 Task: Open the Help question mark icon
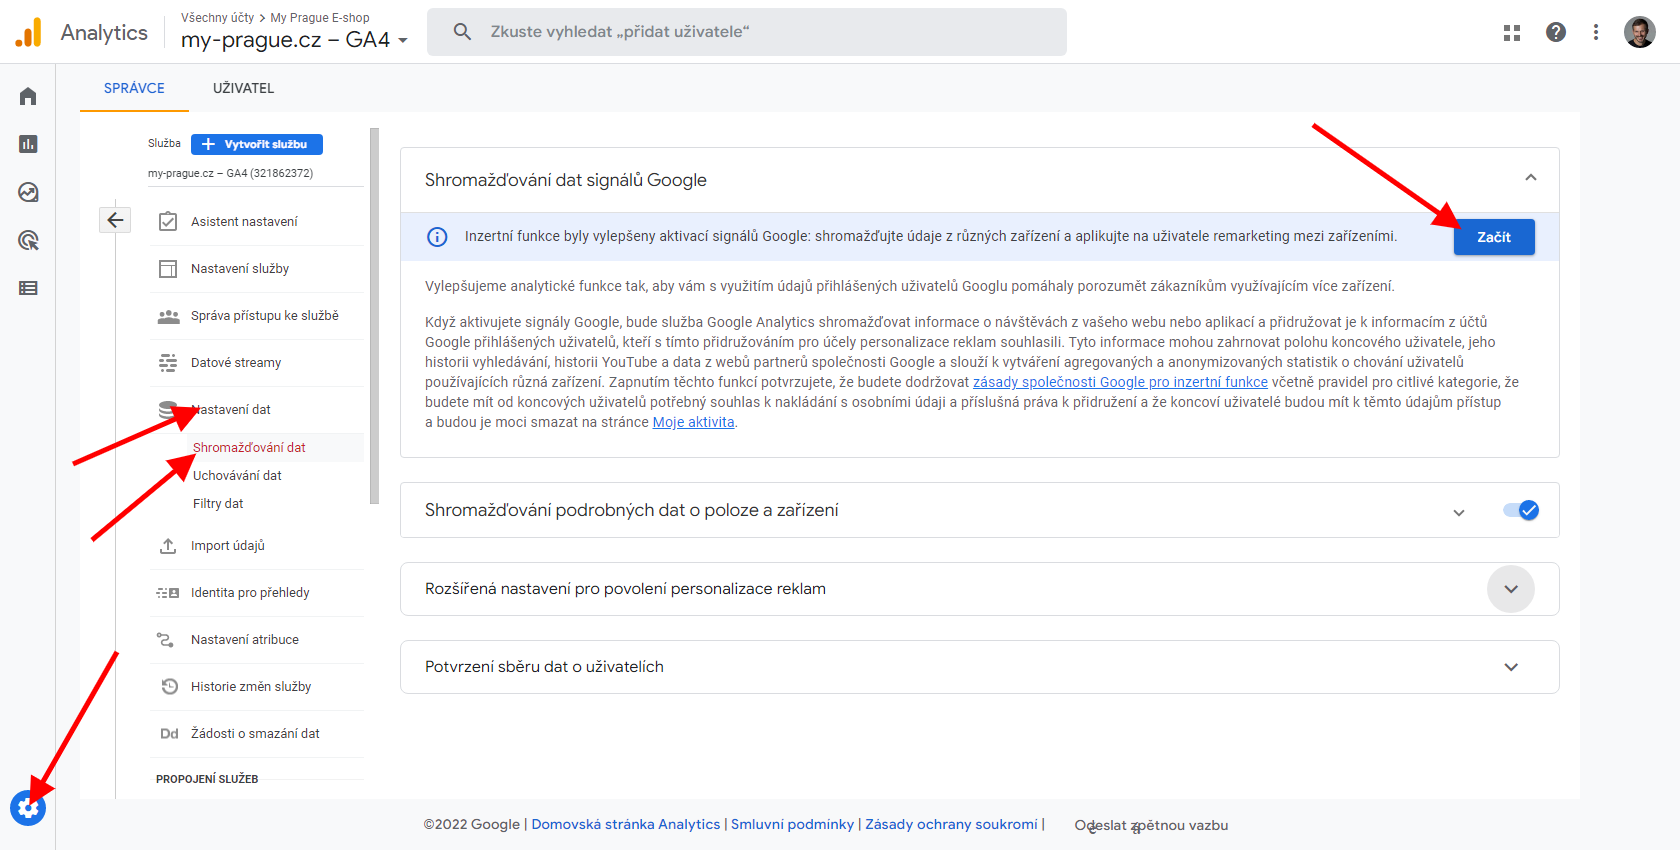[x=1555, y=32]
